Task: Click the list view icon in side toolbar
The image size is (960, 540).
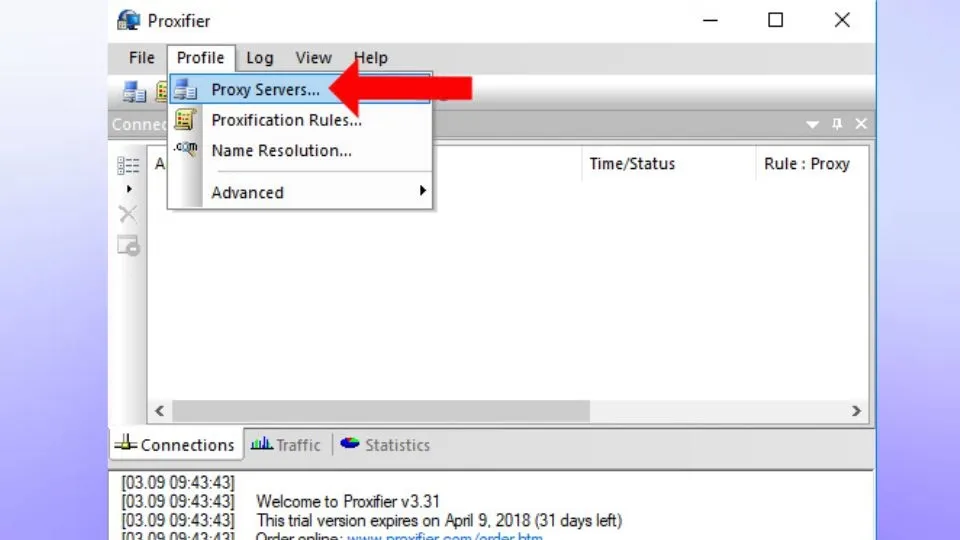Action: (x=128, y=165)
